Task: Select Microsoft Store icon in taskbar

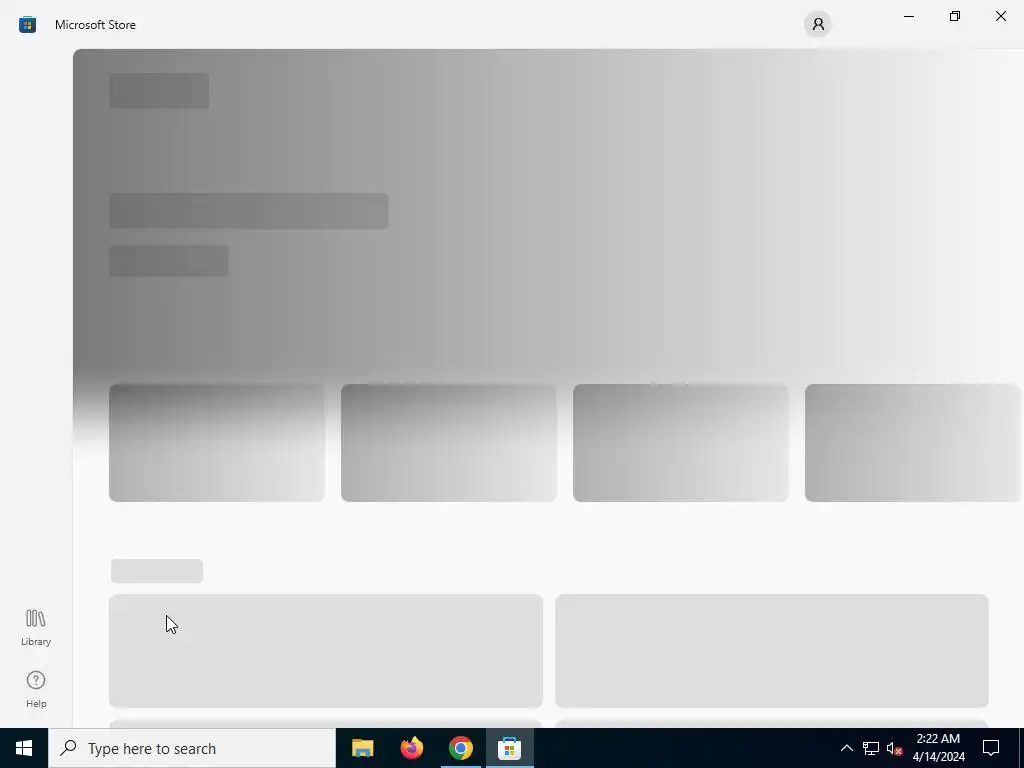Action: [x=509, y=748]
